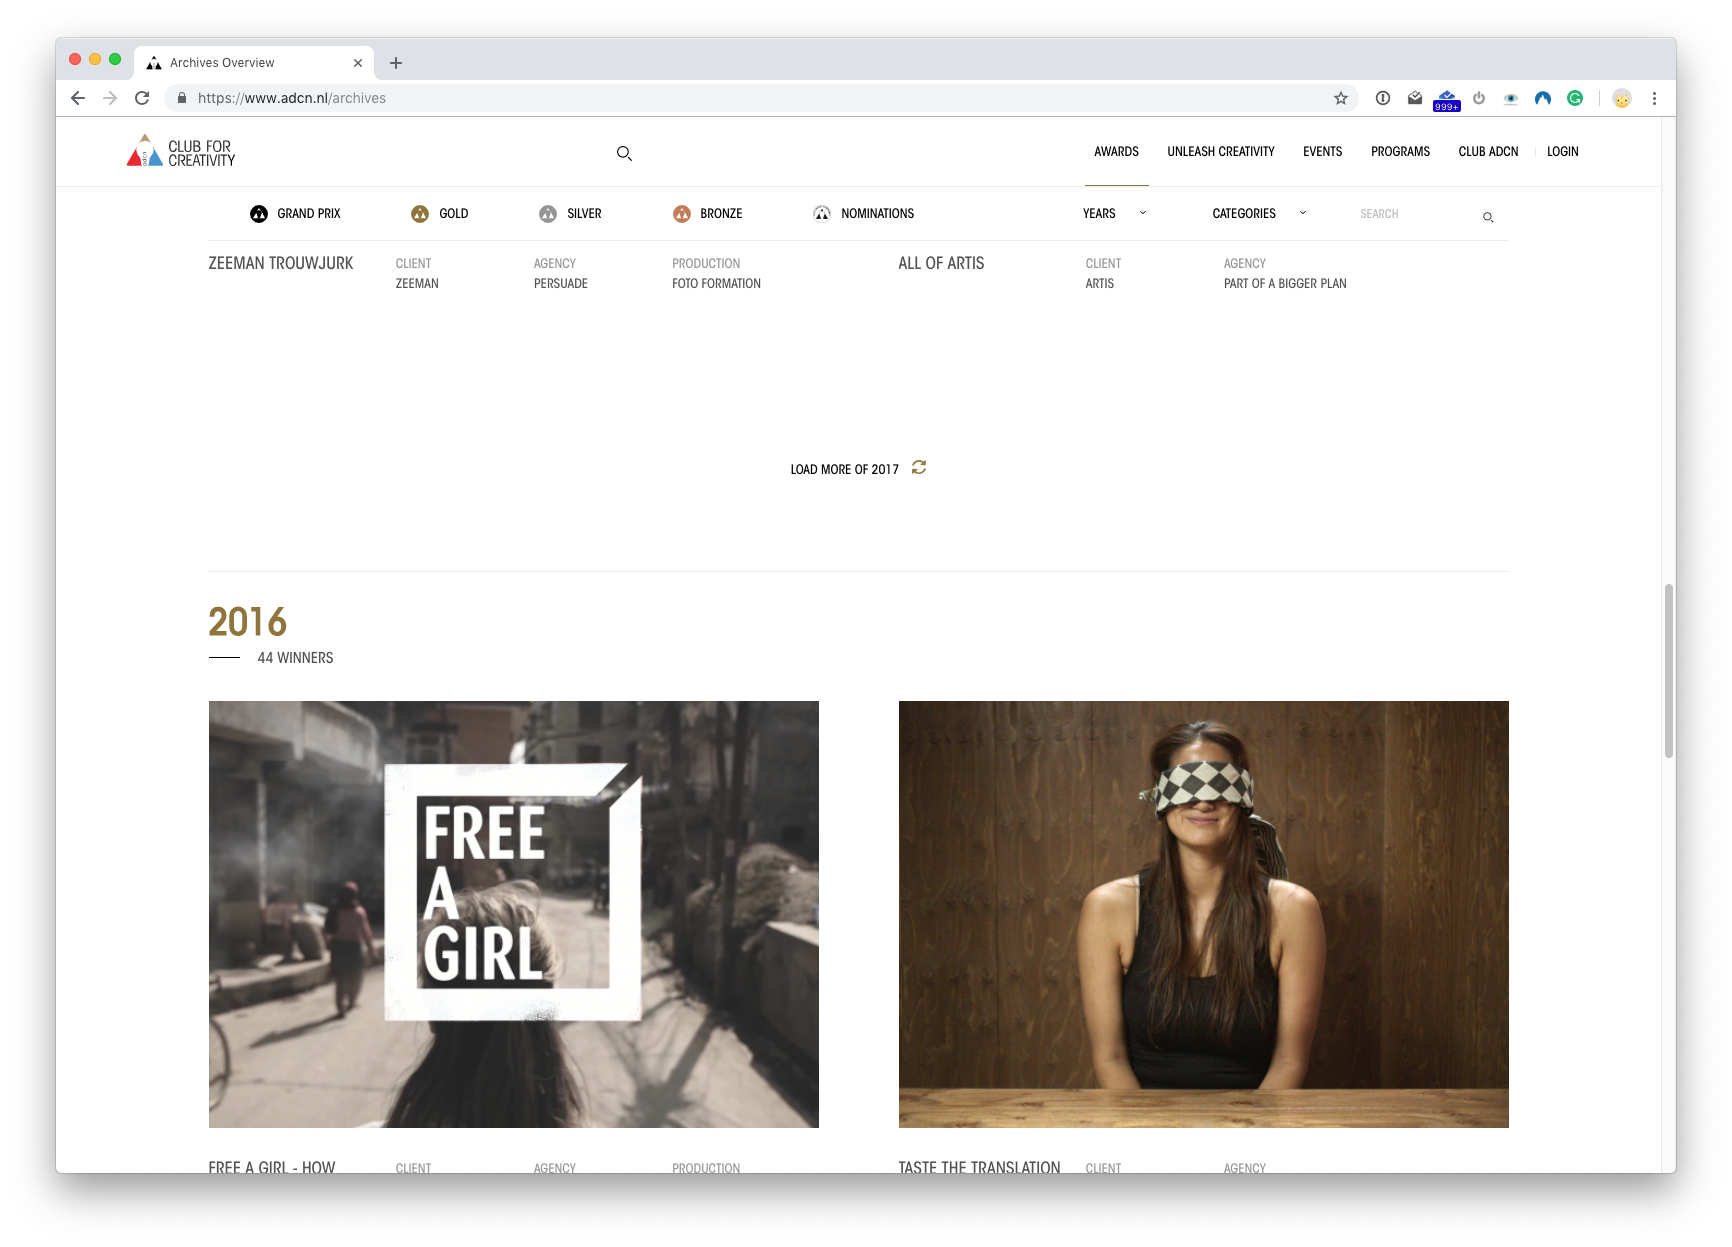
Task: Open the Free A Girl project thumbnail
Action: click(x=513, y=913)
